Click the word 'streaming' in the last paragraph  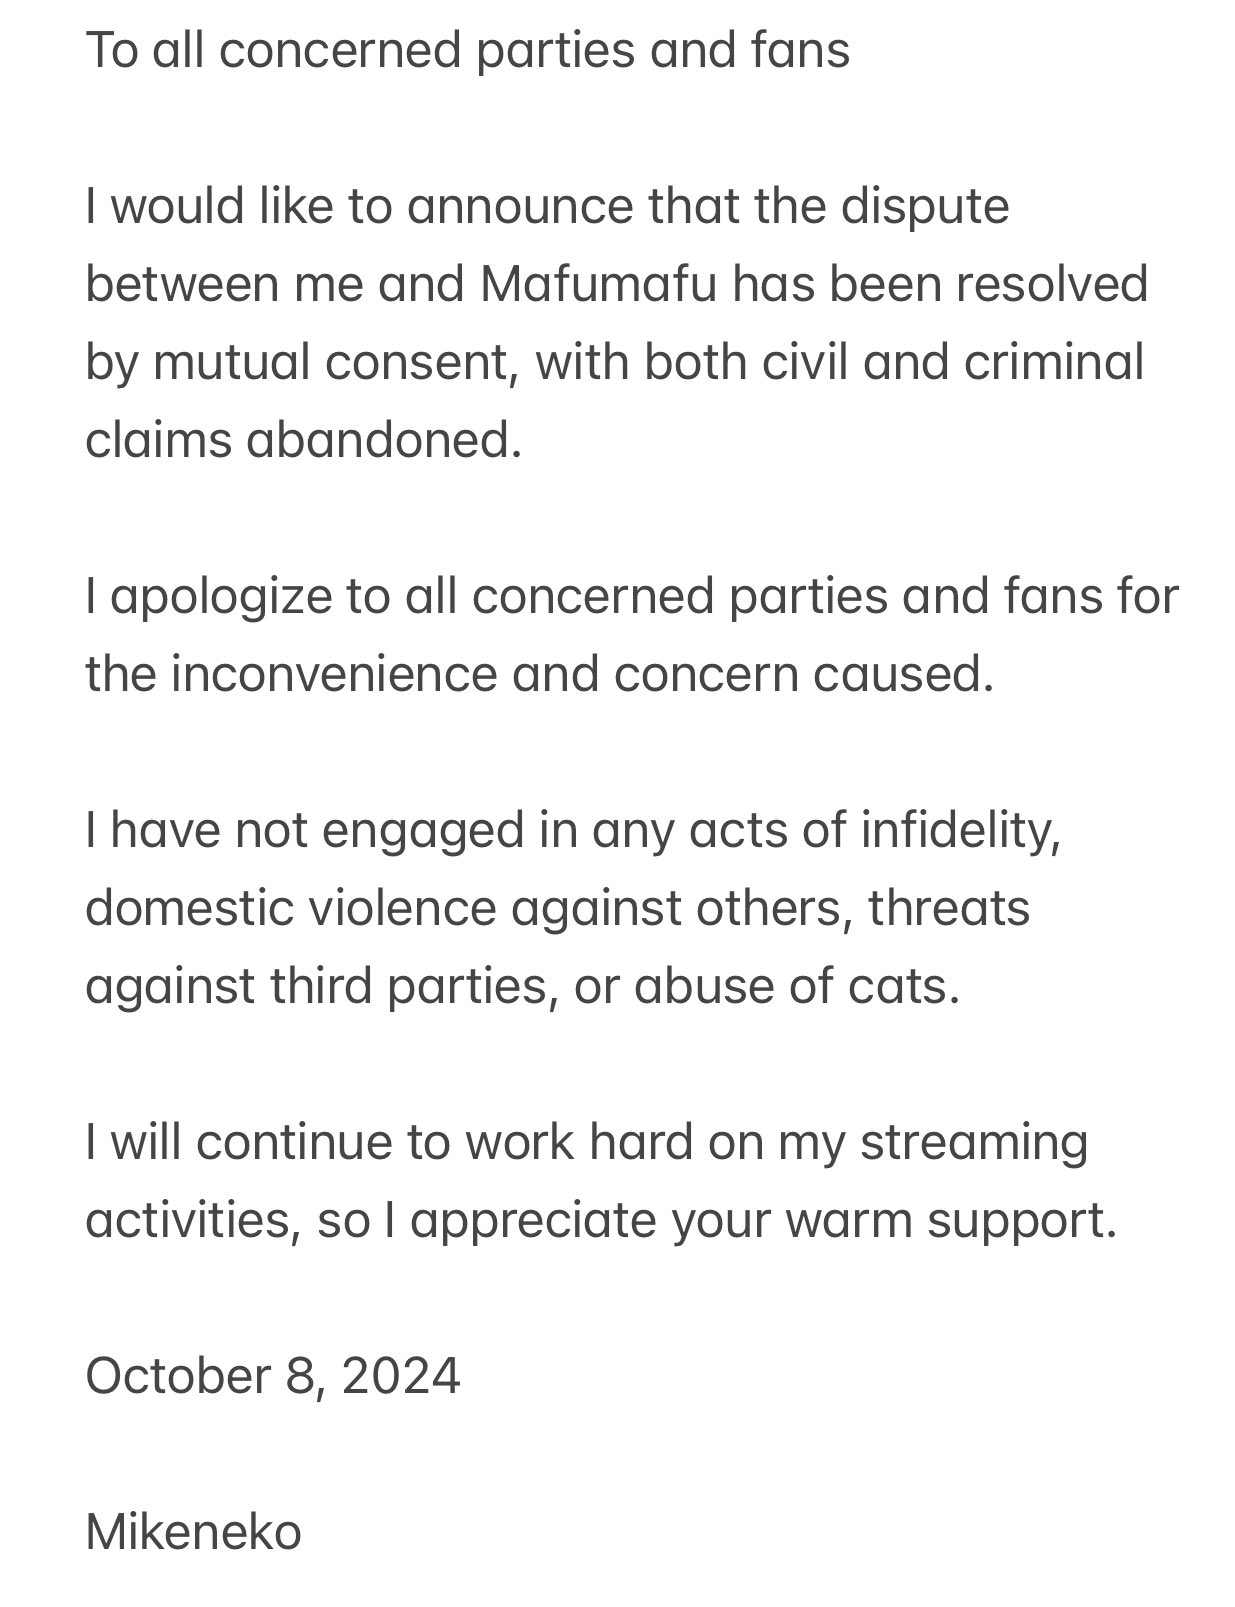coord(973,1143)
